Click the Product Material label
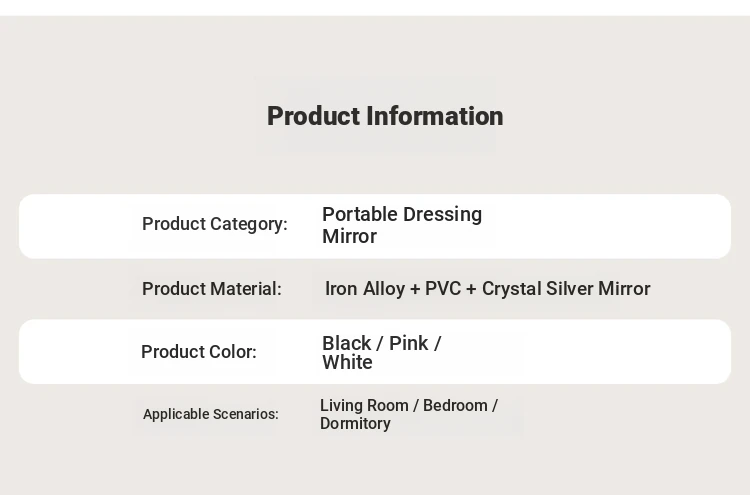The image size is (750, 495). click(x=211, y=289)
